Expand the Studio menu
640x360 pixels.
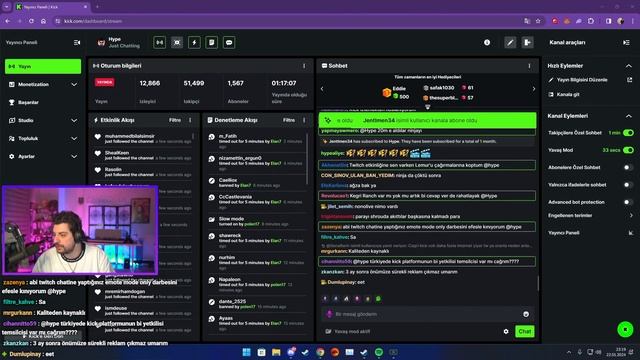tap(43, 120)
